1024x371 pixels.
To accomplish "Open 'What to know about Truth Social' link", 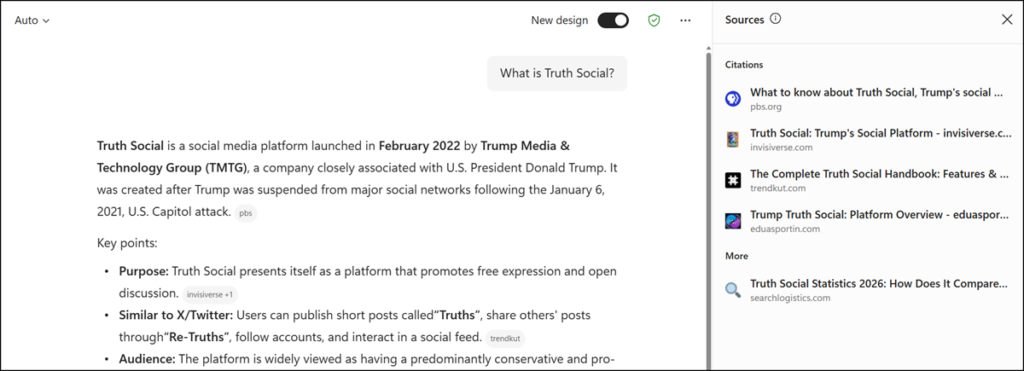I will (x=876, y=93).
